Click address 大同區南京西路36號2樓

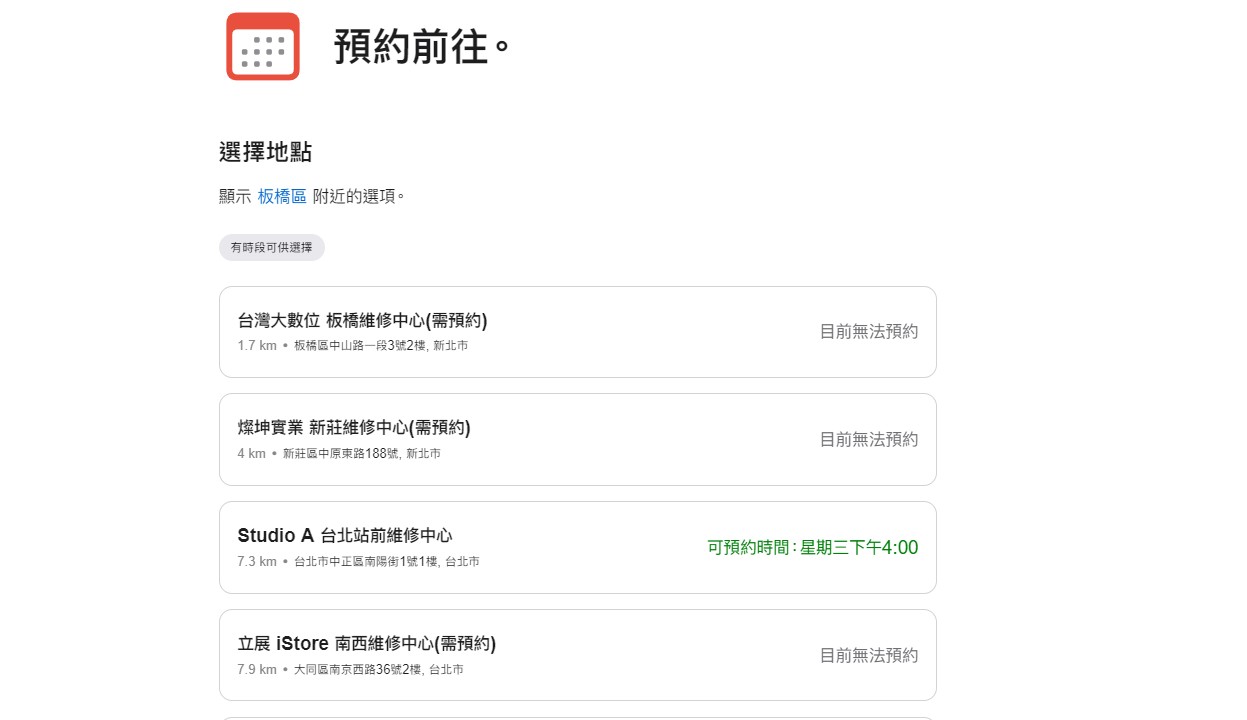pos(379,670)
